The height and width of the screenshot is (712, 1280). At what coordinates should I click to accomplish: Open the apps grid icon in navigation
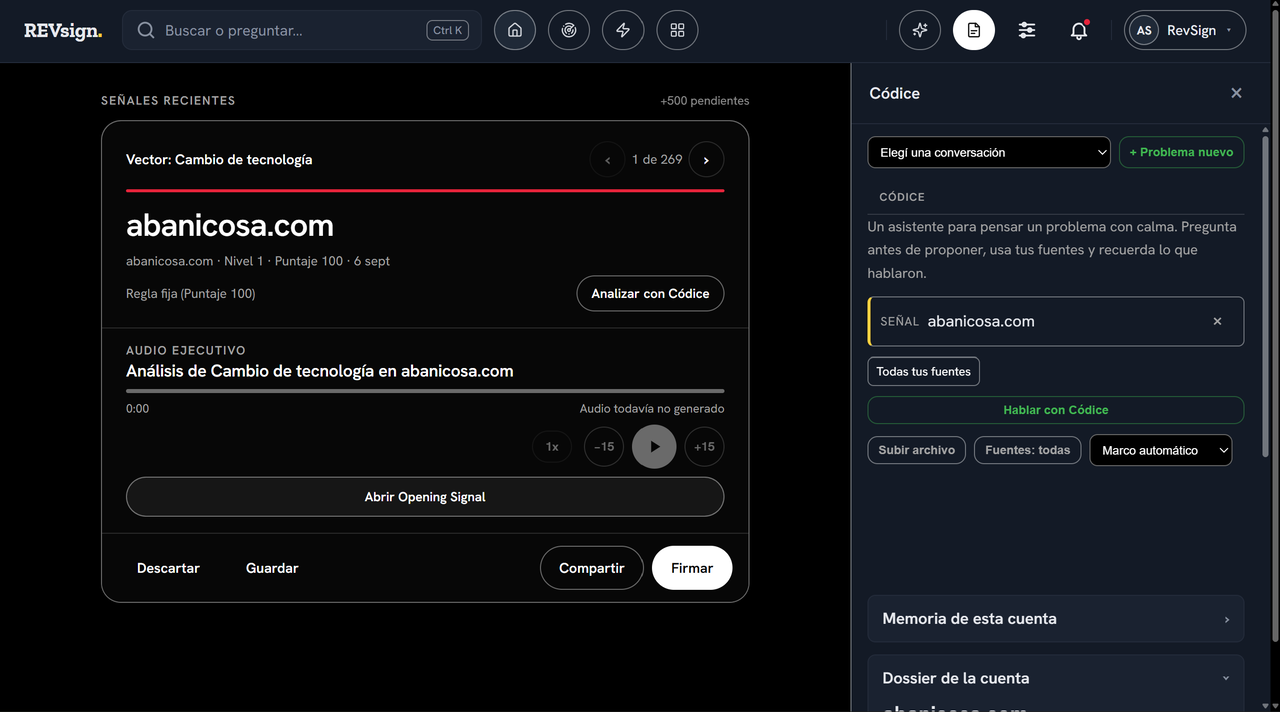coord(677,30)
